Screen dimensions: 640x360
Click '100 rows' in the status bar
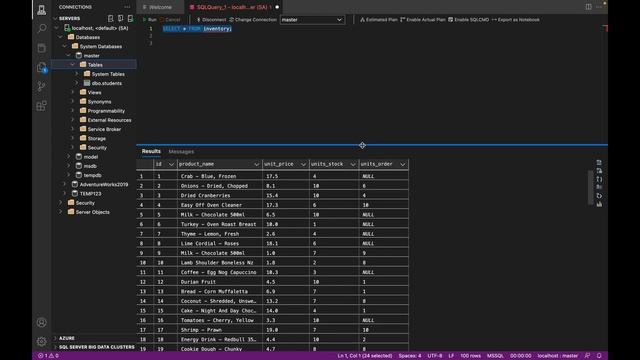click(x=471, y=356)
